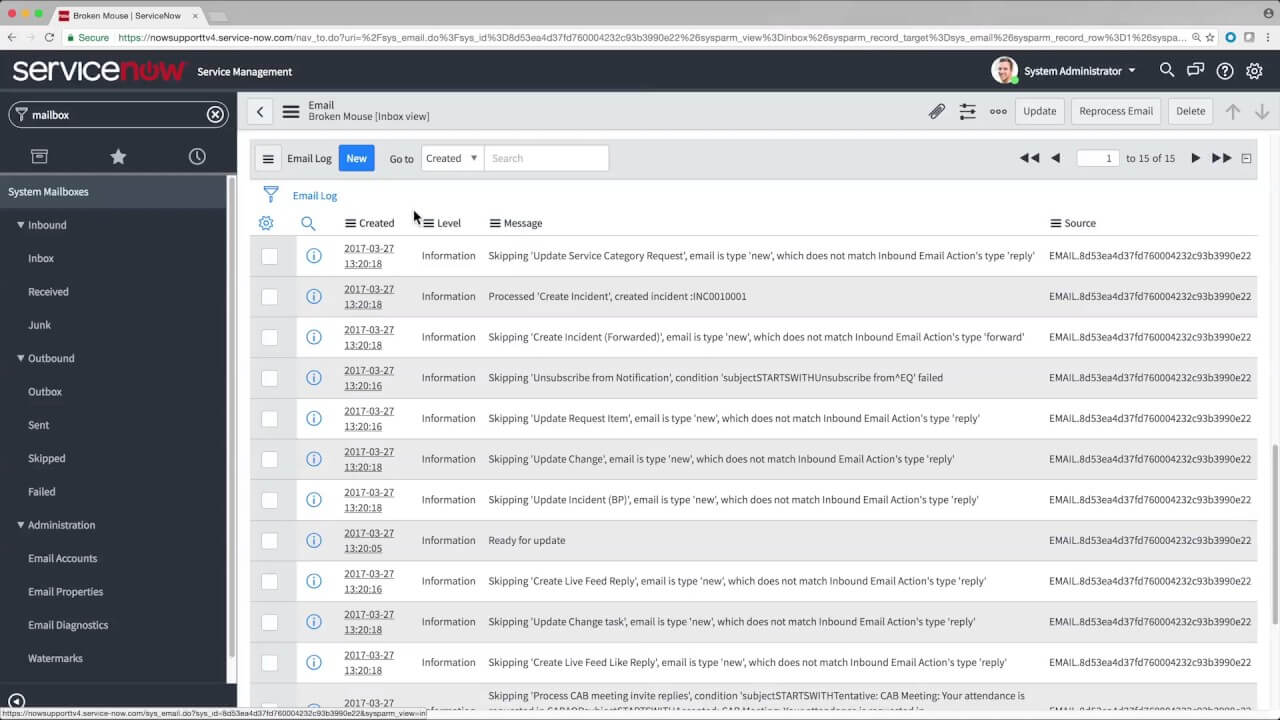This screenshot has height=720, width=1280.
Task: Open the personalize list gear icon
Action: pos(265,223)
